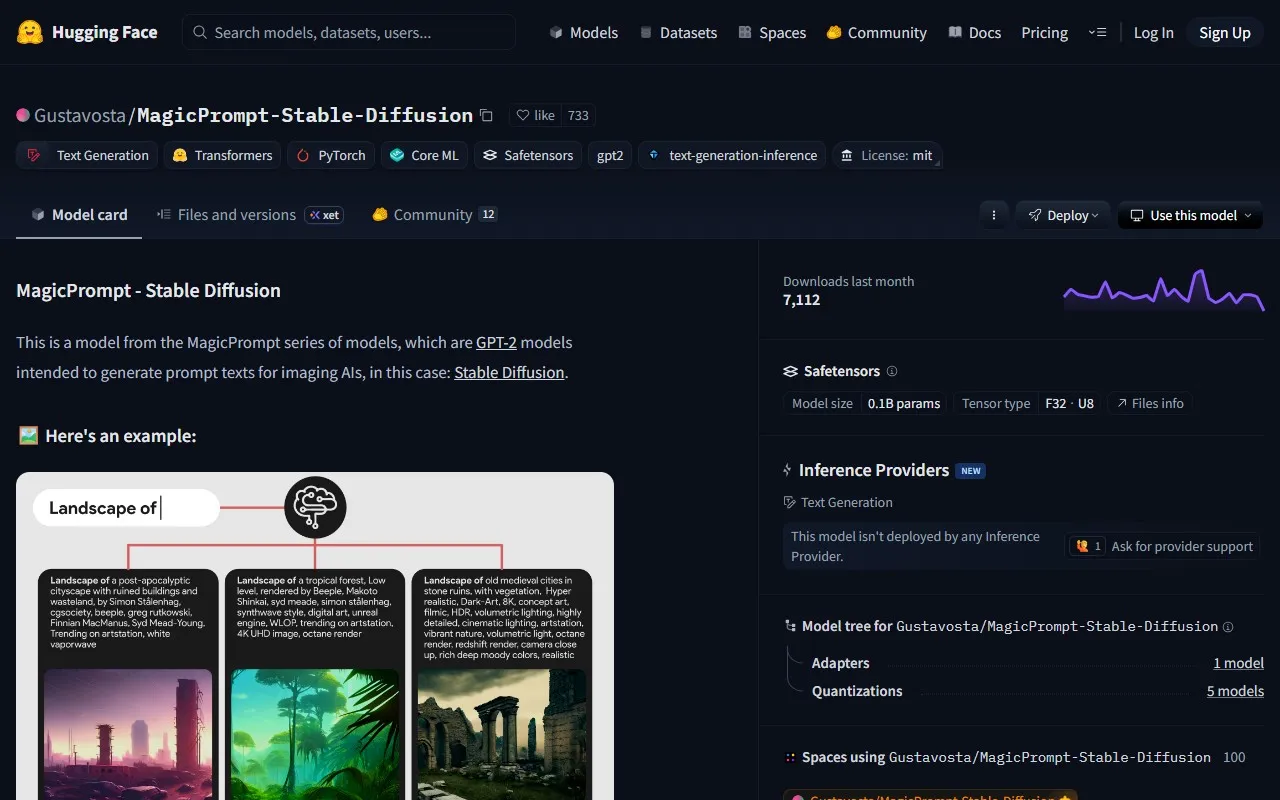Expand the navigation overflow menu icon

[1097, 32]
